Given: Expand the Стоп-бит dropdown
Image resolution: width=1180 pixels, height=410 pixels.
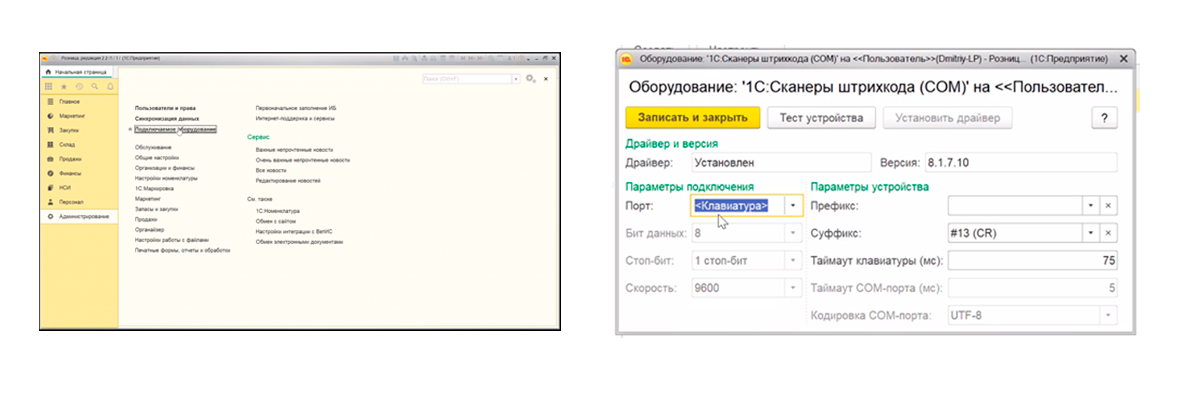Looking at the screenshot, I should [793, 261].
